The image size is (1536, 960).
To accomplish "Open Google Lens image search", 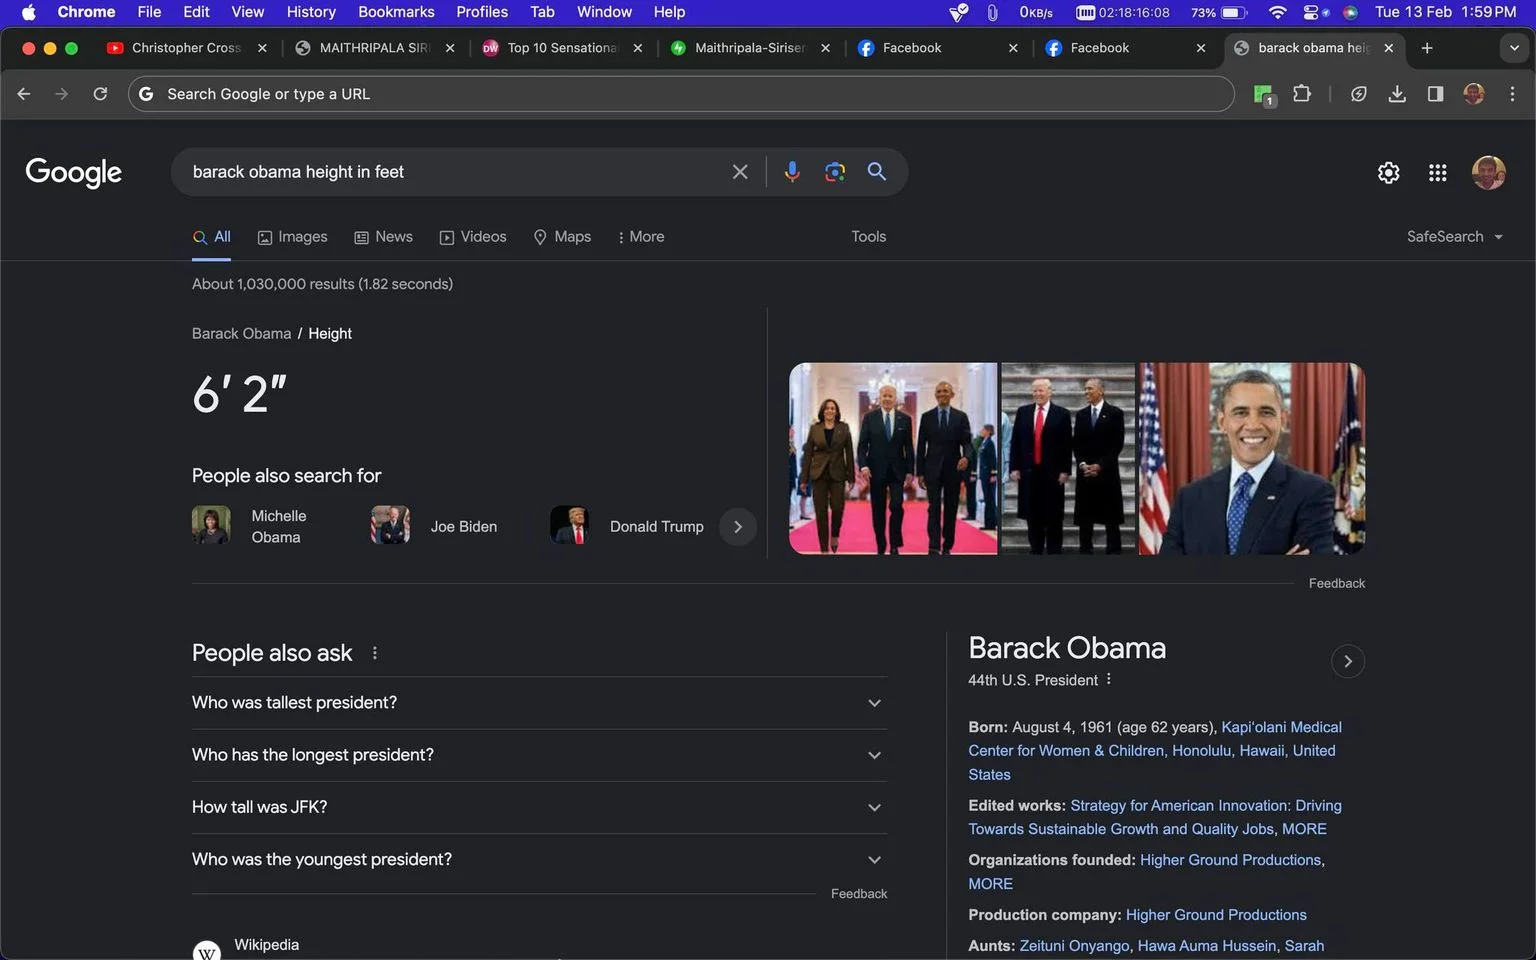I will tap(835, 172).
